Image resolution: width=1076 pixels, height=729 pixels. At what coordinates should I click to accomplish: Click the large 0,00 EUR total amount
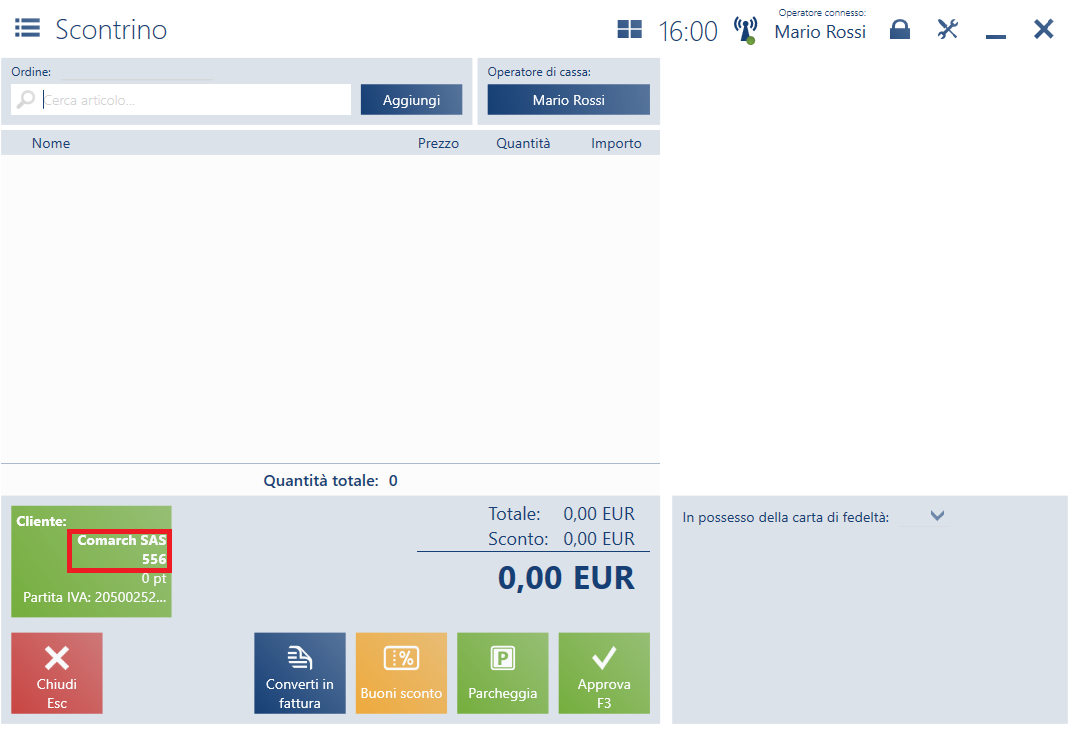pyautogui.click(x=567, y=577)
